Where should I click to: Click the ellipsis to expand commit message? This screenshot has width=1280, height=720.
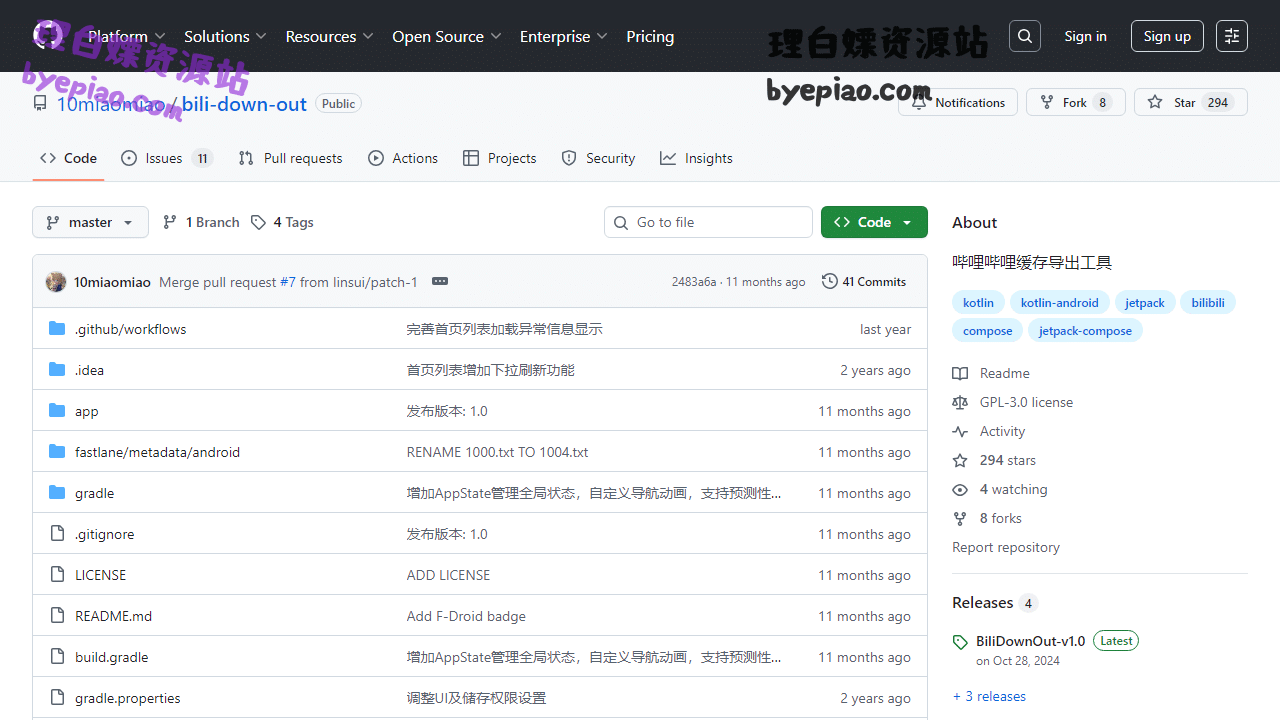click(440, 281)
